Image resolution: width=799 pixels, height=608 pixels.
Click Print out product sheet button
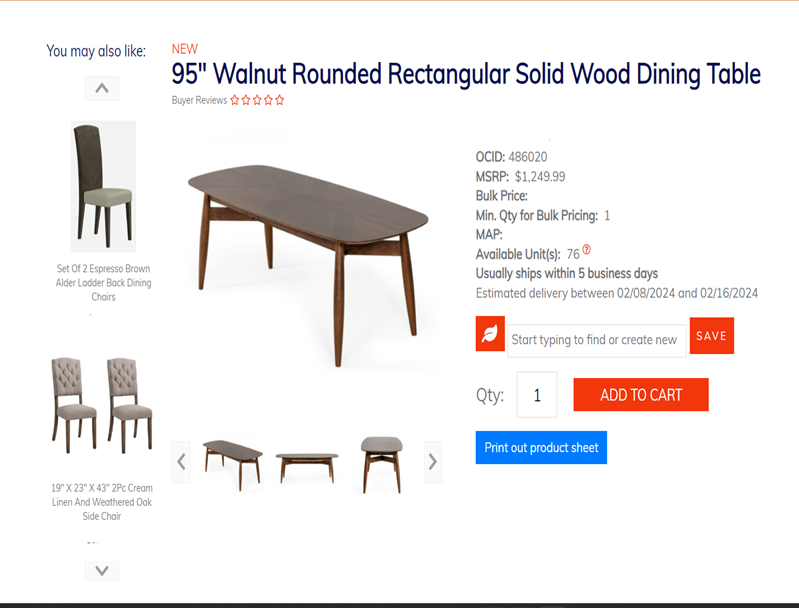tap(541, 447)
